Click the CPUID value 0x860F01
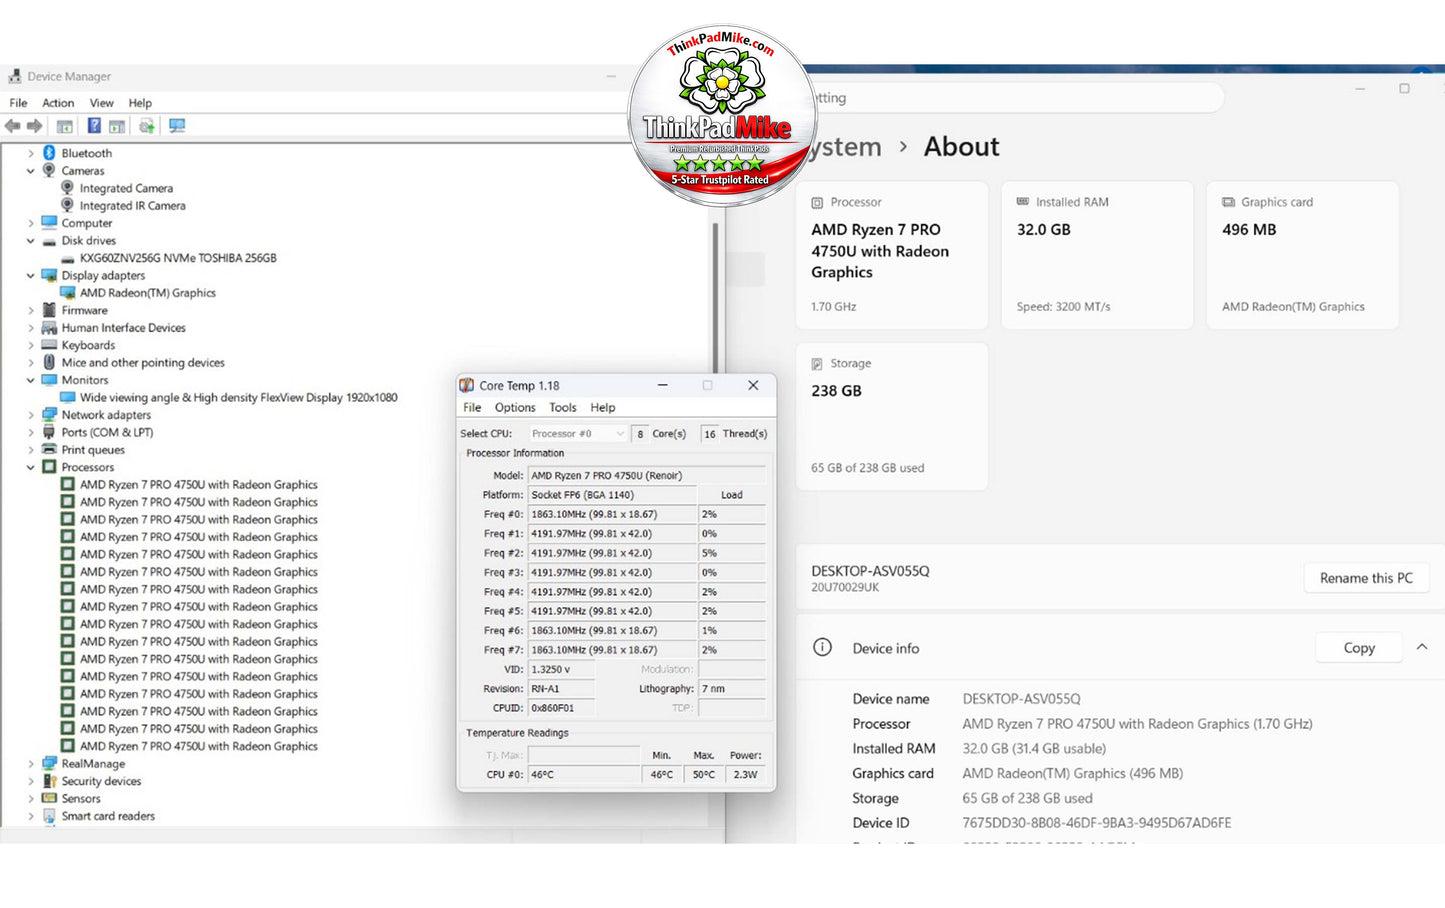 tap(560, 708)
